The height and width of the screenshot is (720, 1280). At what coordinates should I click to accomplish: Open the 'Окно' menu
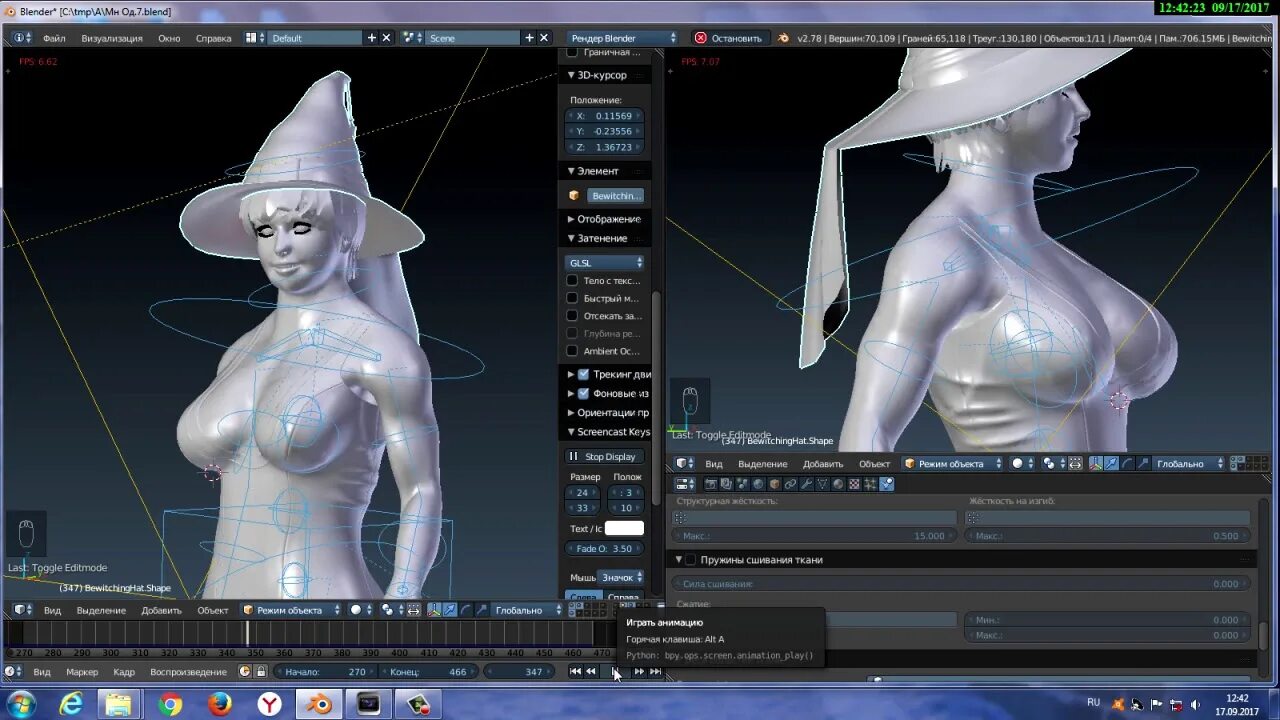[x=169, y=38]
